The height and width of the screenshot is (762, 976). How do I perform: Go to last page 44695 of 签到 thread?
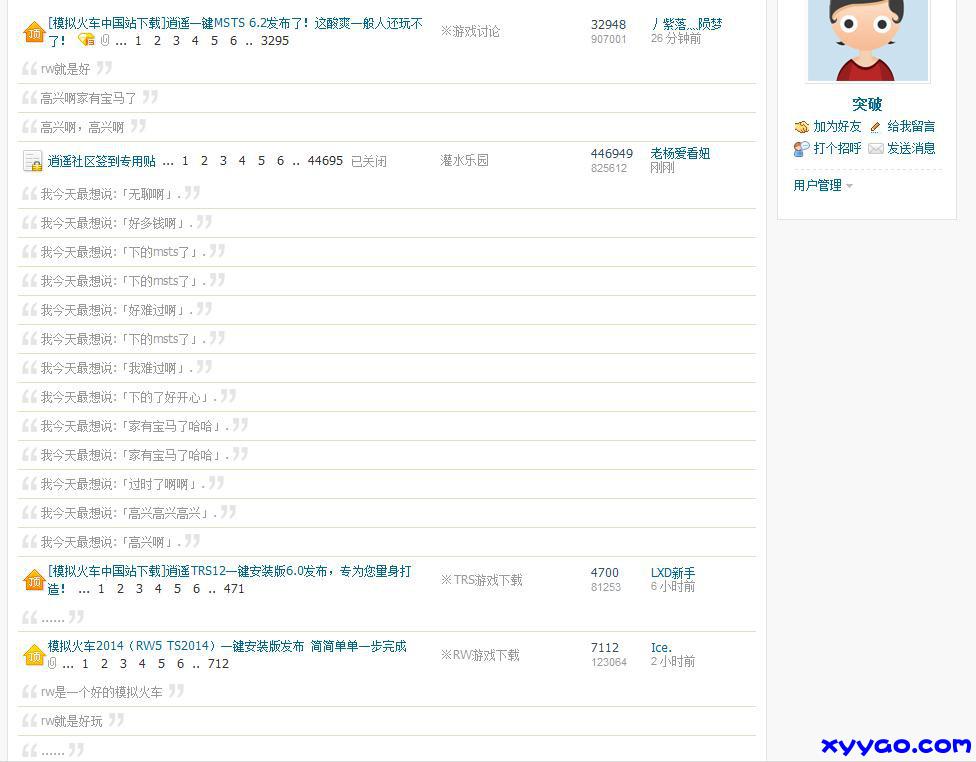(325, 161)
